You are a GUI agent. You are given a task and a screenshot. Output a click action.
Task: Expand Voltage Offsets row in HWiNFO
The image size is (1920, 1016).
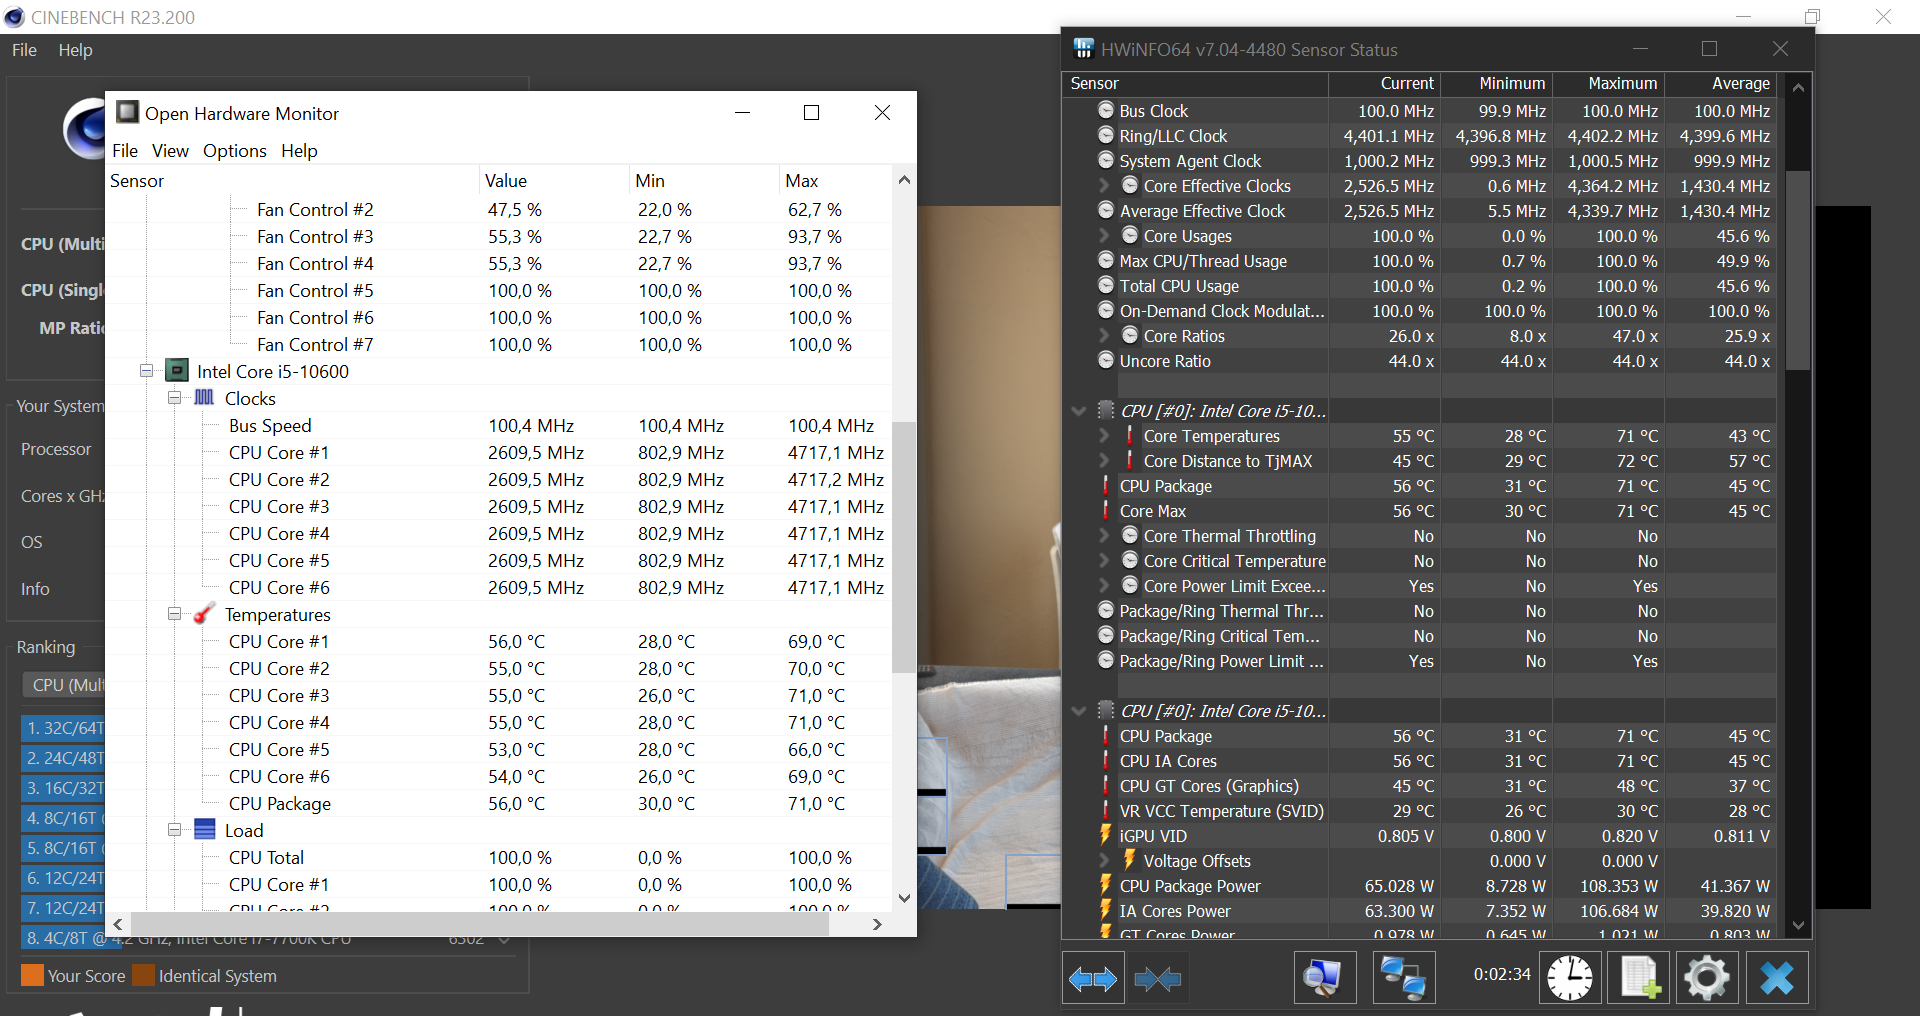[x=1104, y=860]
